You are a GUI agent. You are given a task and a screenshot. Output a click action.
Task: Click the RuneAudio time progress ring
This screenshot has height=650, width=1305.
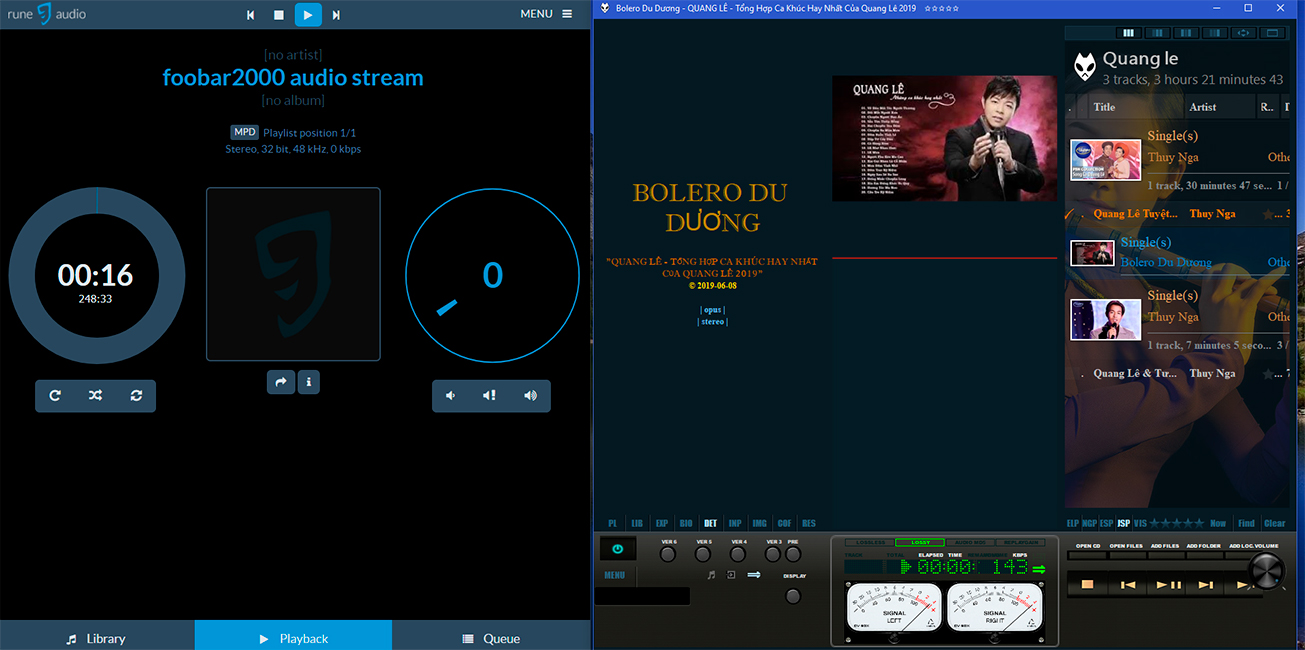[97, 277]
